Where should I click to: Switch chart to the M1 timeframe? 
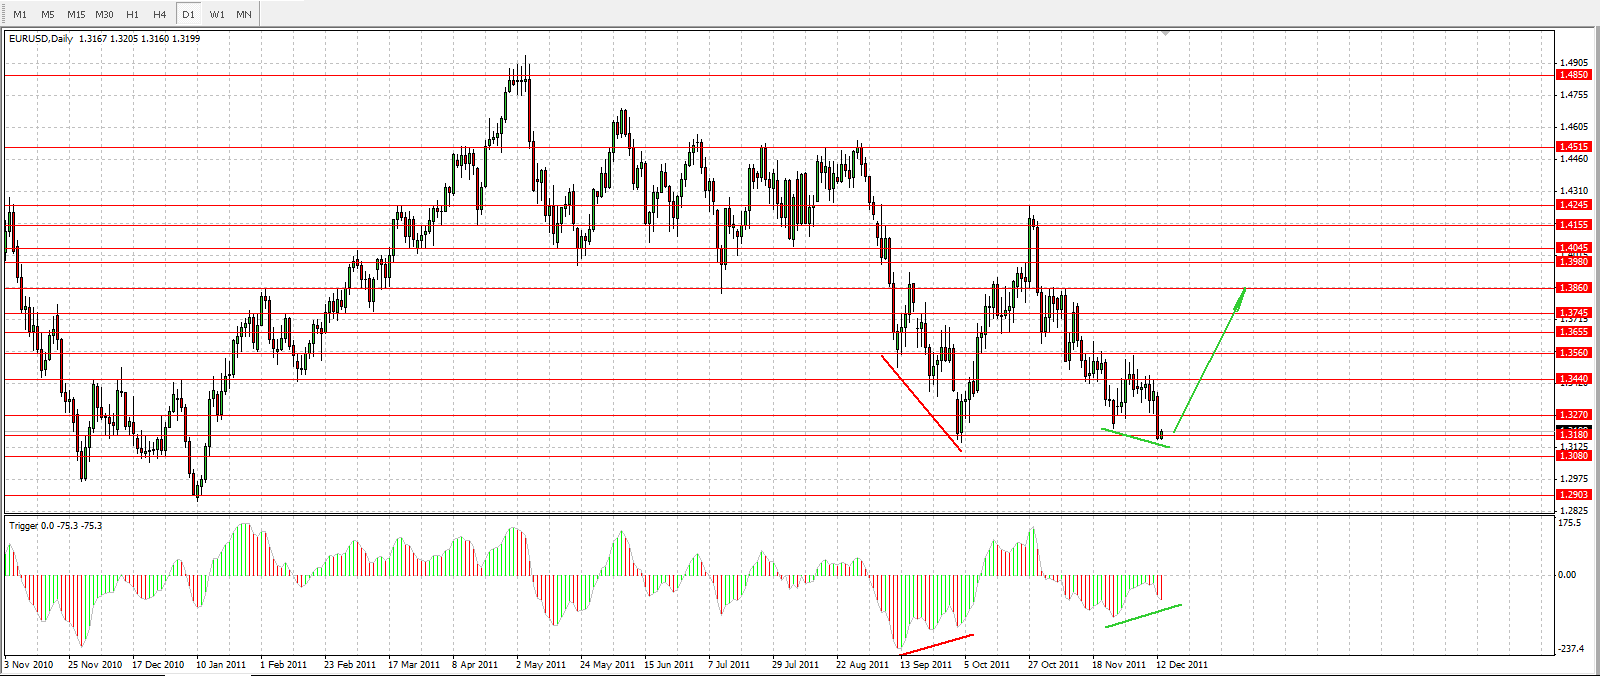20,14
